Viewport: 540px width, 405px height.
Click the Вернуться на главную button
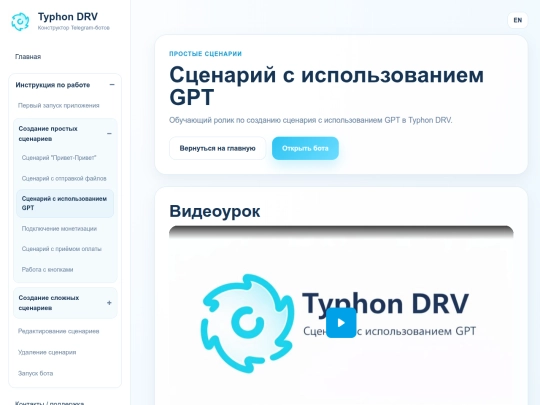217,148
